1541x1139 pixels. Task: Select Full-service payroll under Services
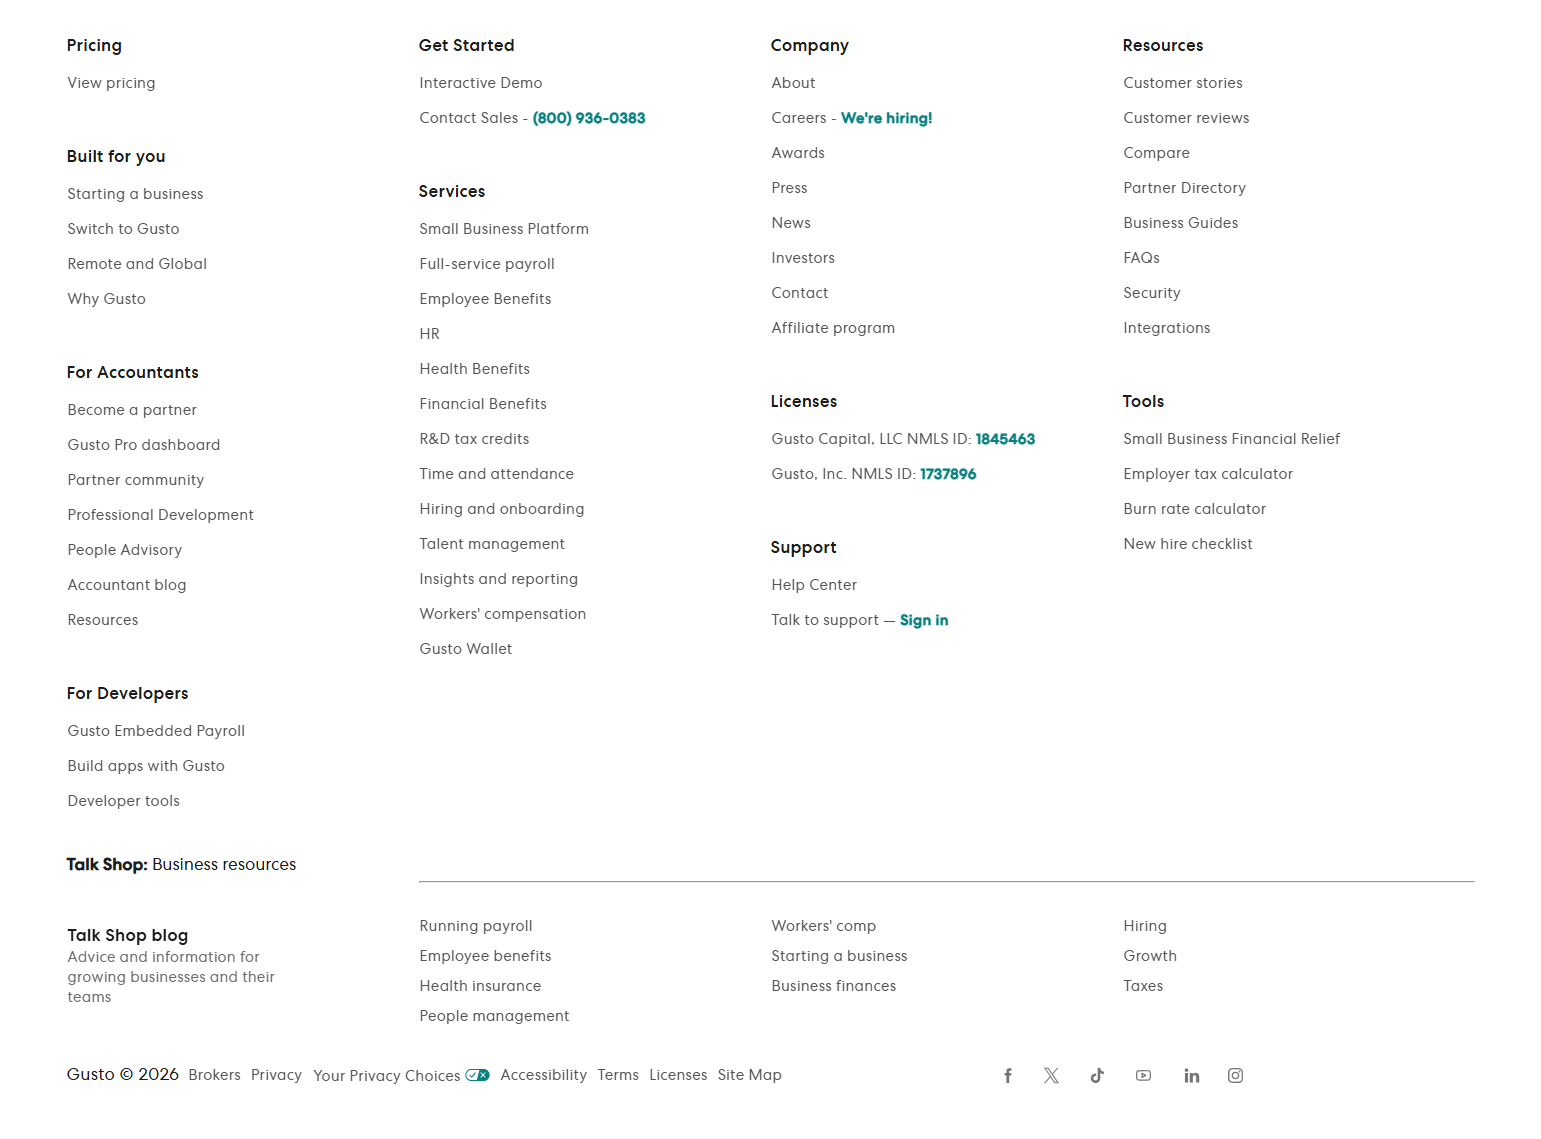tap(487, 264)
